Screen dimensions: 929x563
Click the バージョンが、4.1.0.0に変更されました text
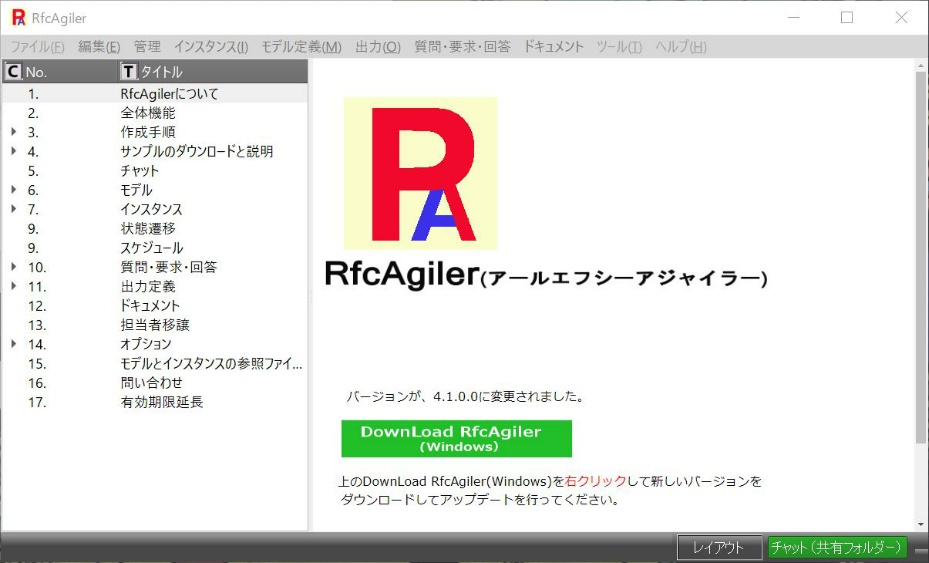click(x=465, y=396)
